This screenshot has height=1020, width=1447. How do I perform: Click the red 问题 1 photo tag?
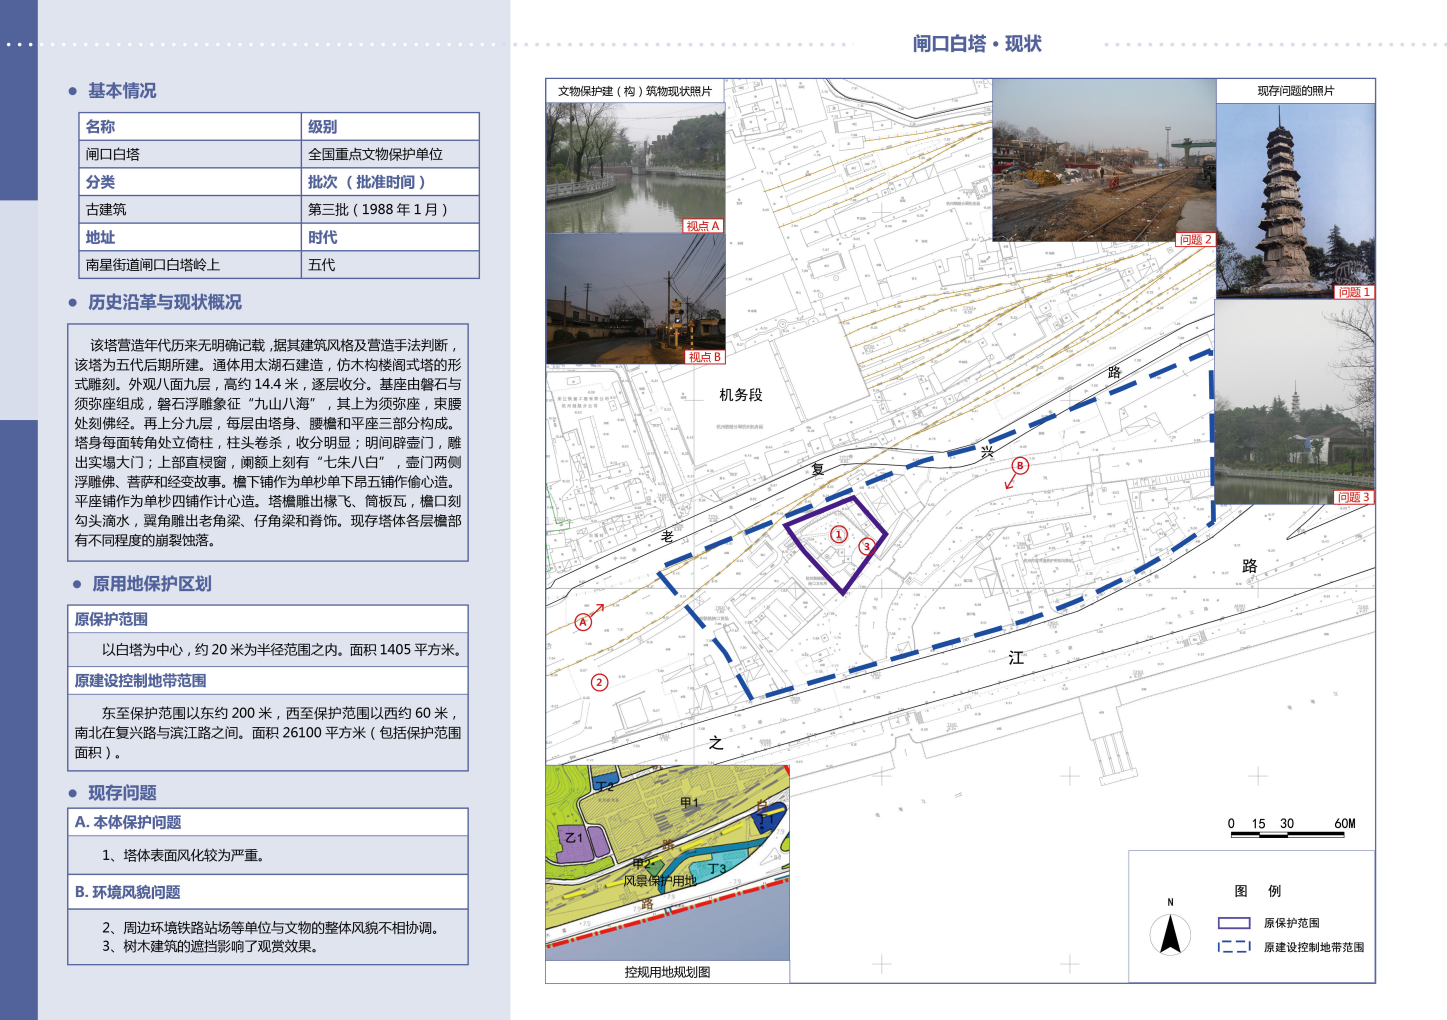[x=1355, y=292]
